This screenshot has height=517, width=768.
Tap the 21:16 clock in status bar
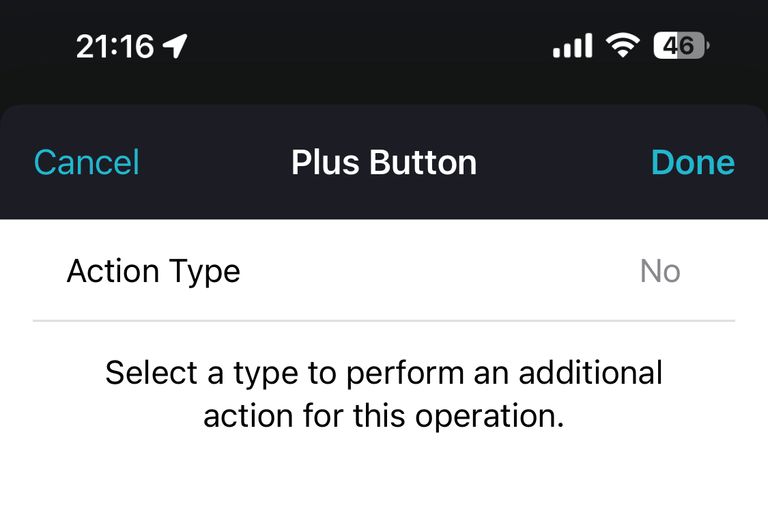115,47
